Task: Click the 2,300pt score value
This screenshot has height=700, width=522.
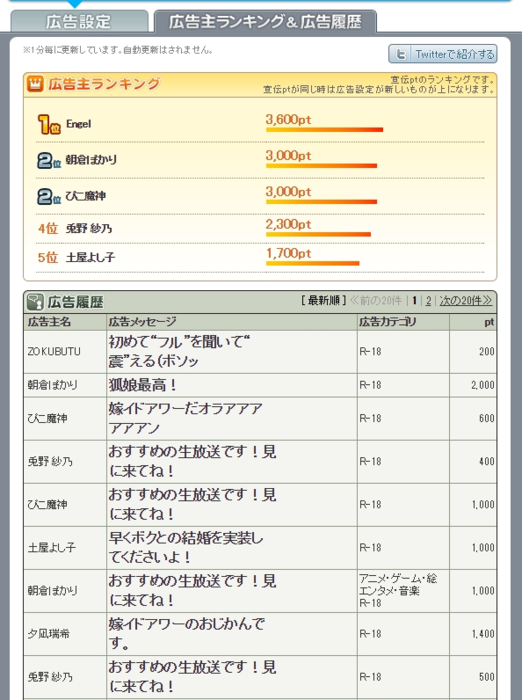Action: [x=288, y=224]
